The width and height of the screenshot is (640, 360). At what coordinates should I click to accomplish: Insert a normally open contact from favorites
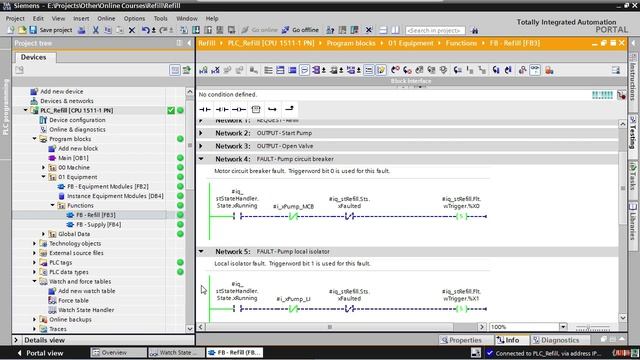[204, 109]
